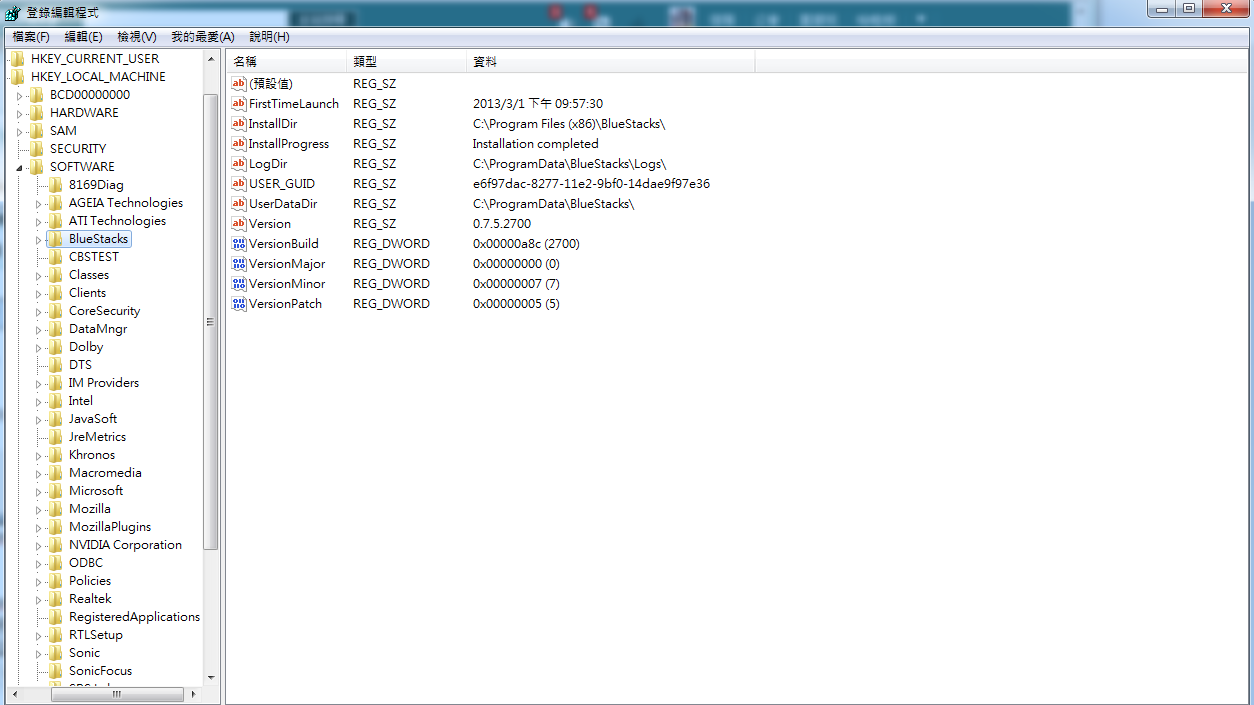The height and width of the screenshot is (705, 1254).
Task: Click the tree horizontal scrollbar left arrow
Action: [x=15, y=694]
